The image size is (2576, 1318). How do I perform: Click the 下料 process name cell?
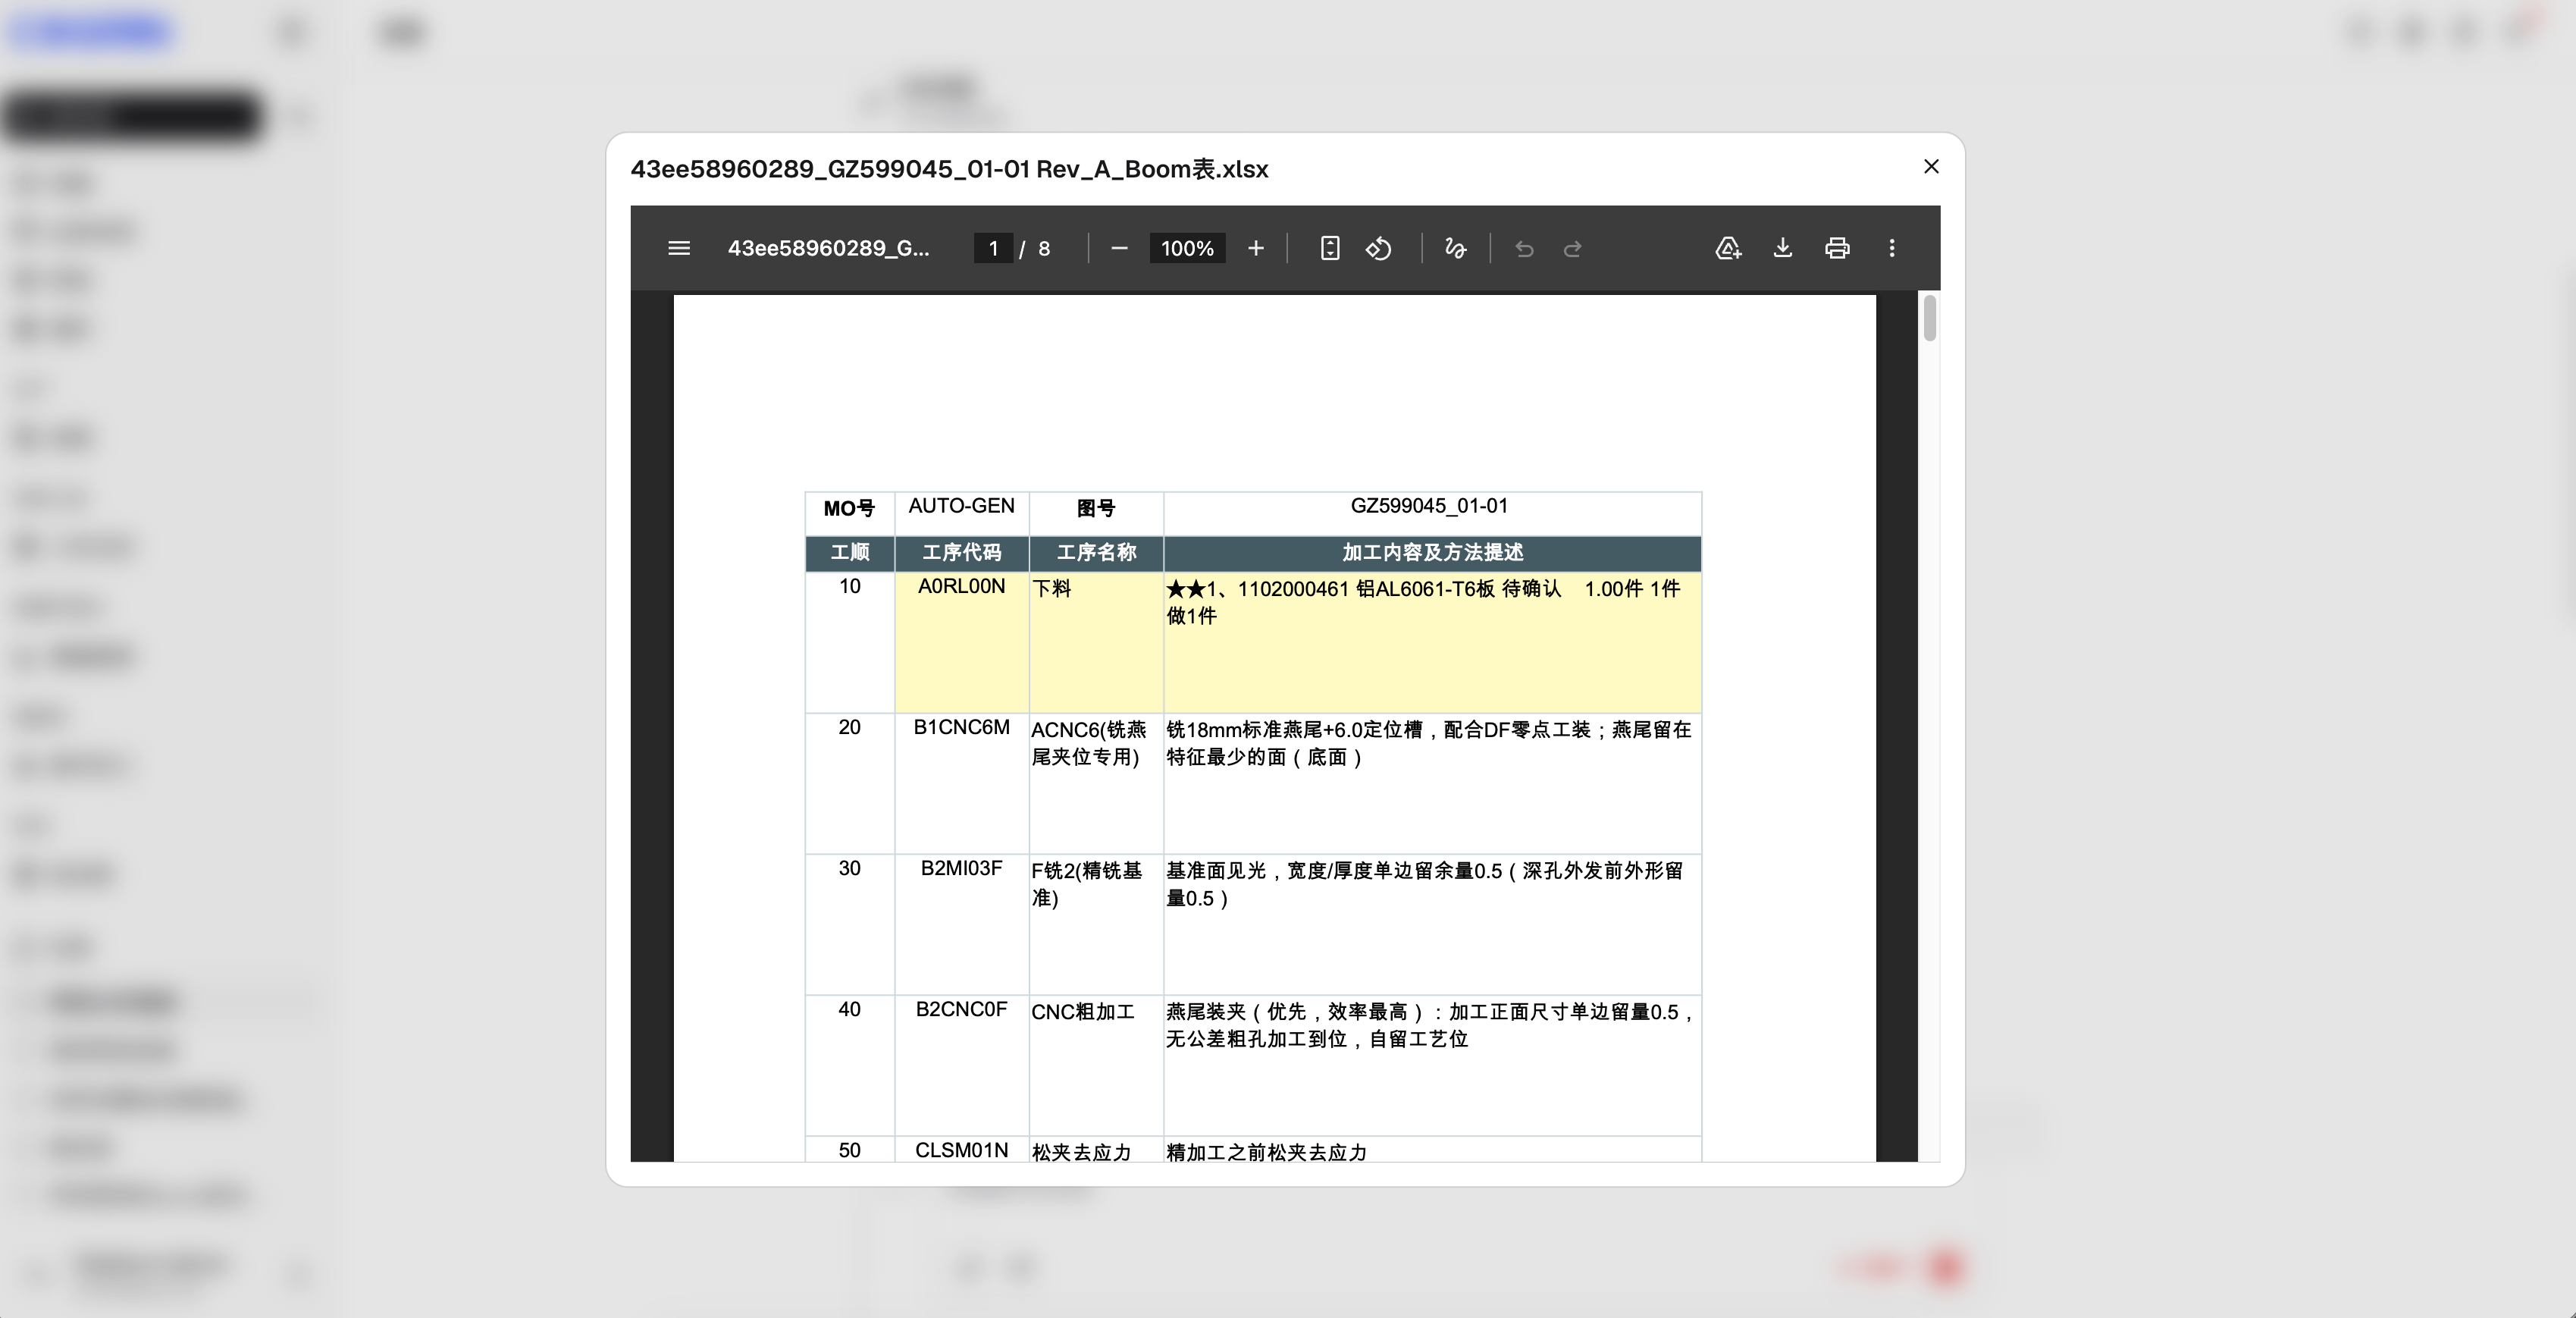point(1097,642)
